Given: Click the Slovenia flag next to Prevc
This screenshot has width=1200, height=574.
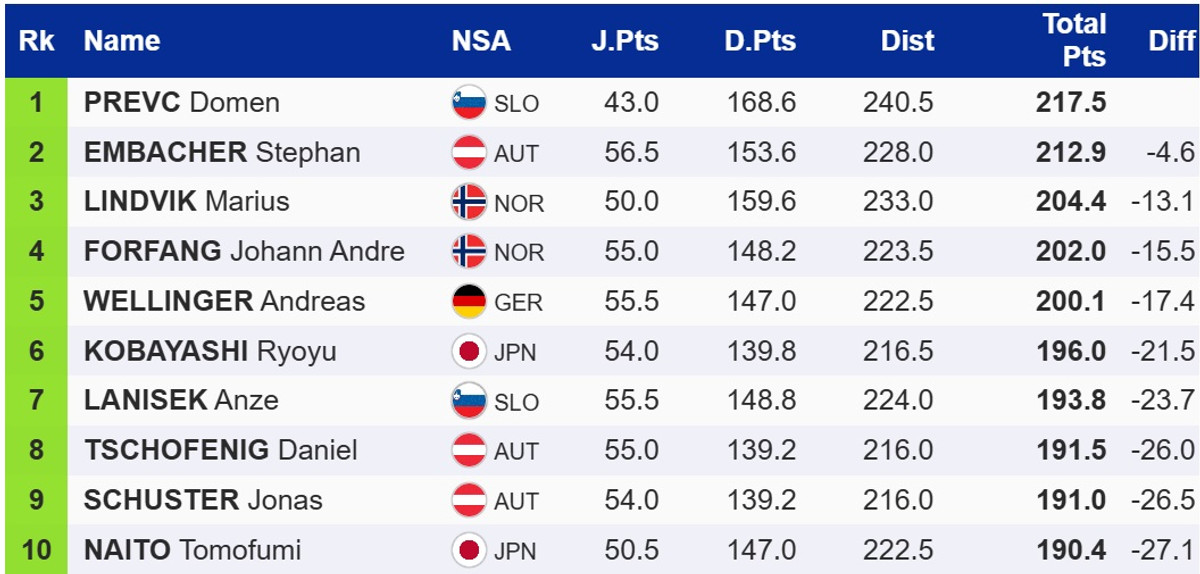Looking at the screenshot, I should click(x=468, y=103).
